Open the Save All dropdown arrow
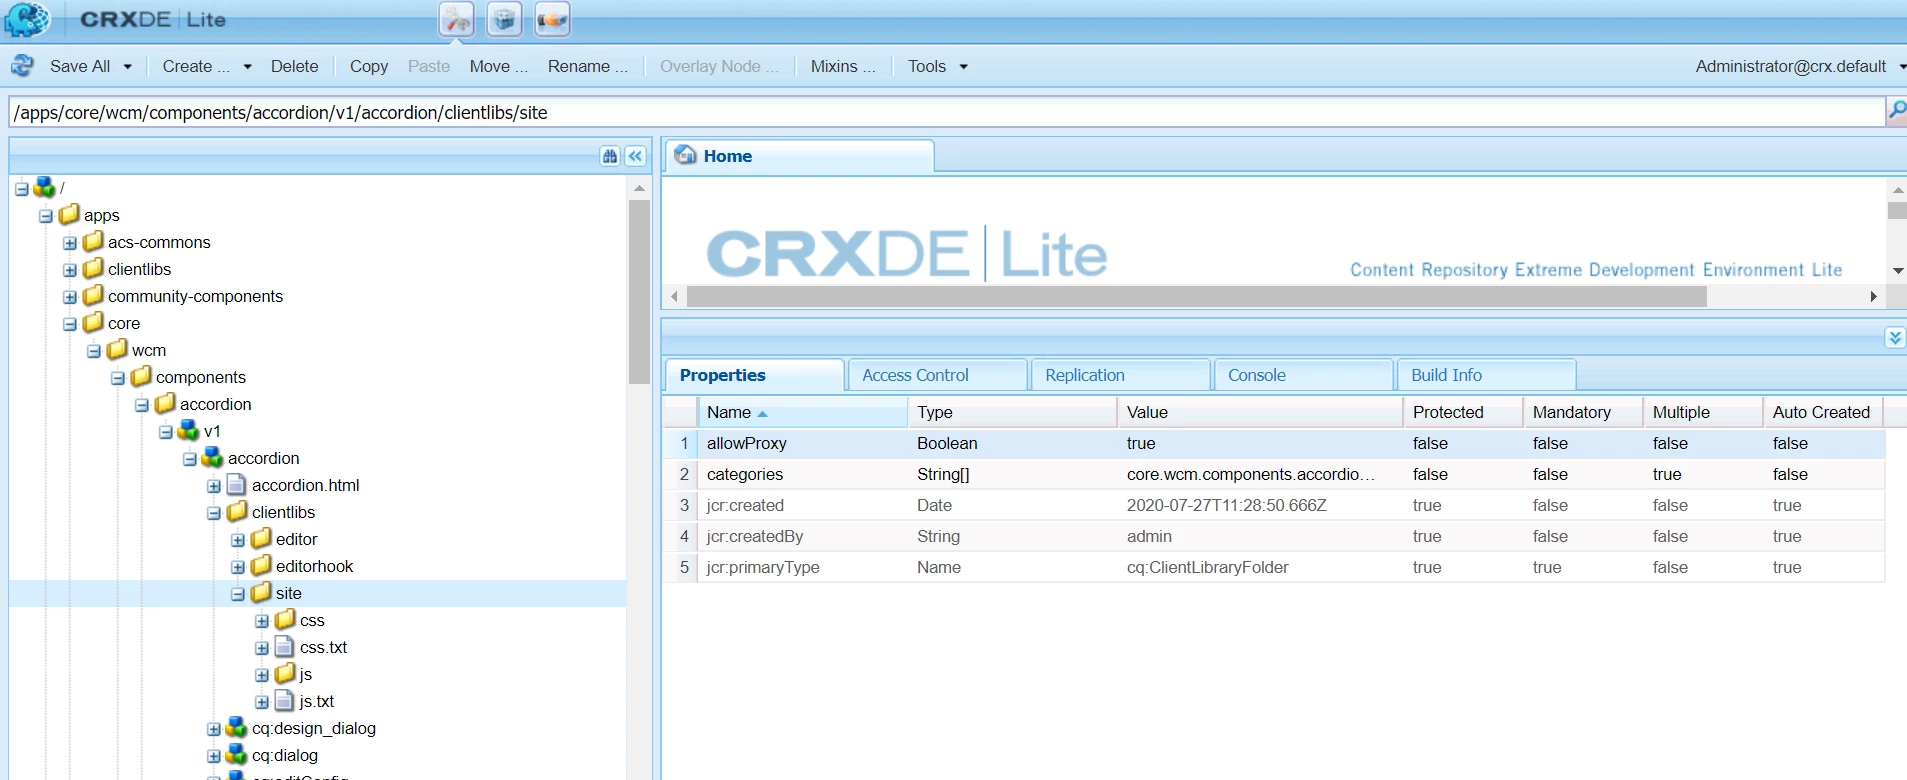 (x=127, y=67)
